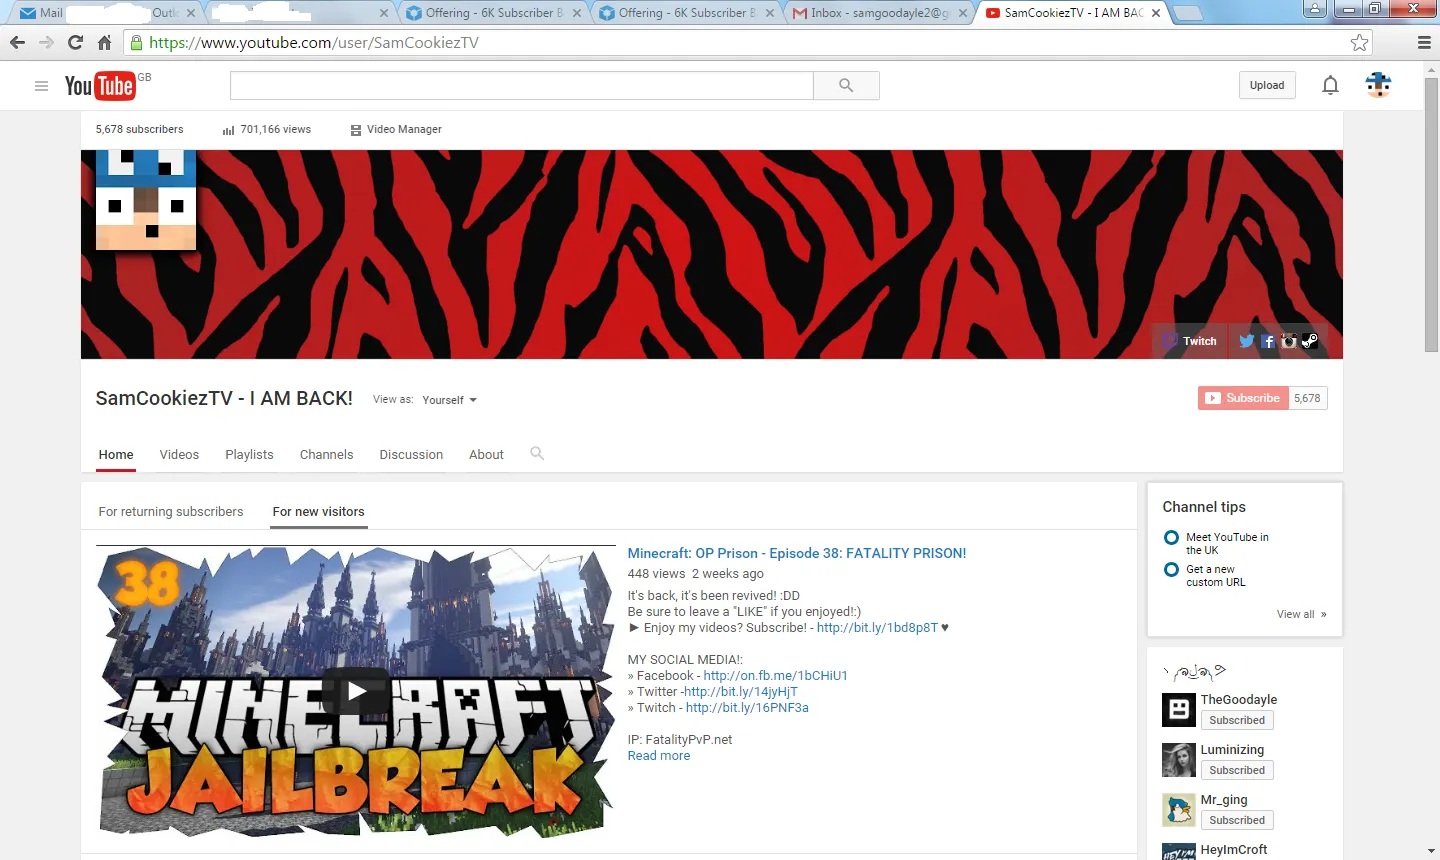Open the HeyImCroft channel name link
The image size is (1440, 860).
click(x=1234, y=850)
